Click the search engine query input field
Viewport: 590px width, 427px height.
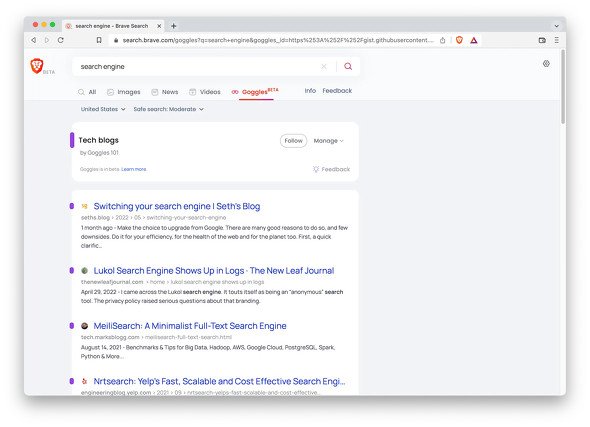(196, 67)
